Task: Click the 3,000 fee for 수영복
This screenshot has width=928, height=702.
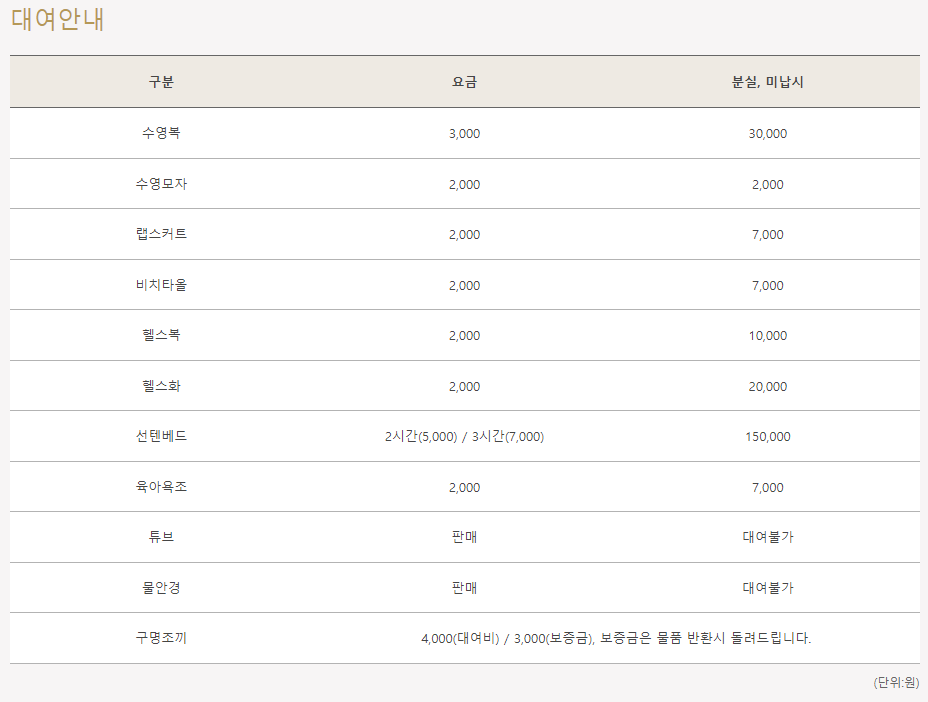Action: click(465, 134)
